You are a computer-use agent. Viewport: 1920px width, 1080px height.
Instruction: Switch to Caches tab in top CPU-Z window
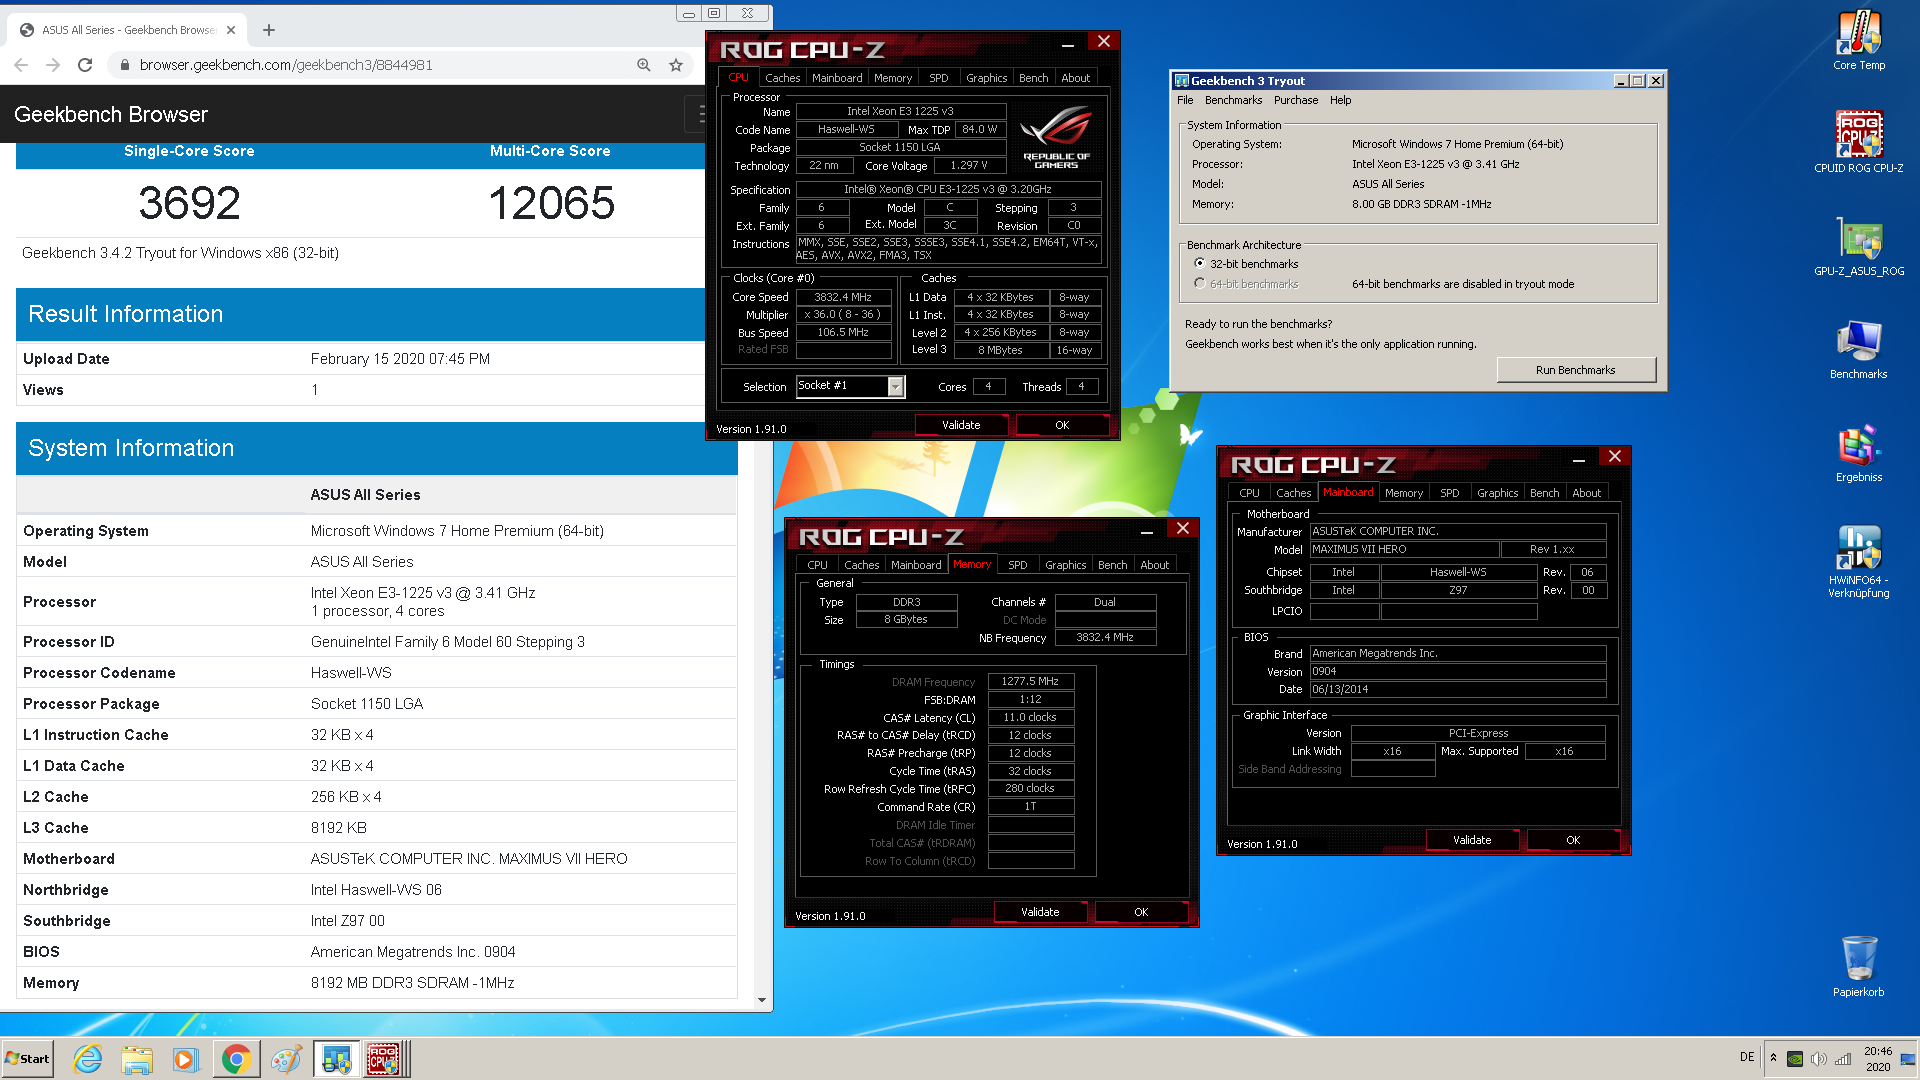(782, 78)
